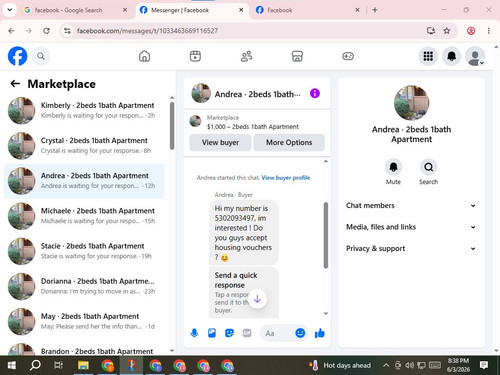Click the install app icon in address bar
The image size is (500, 375).
coord(431,31)
